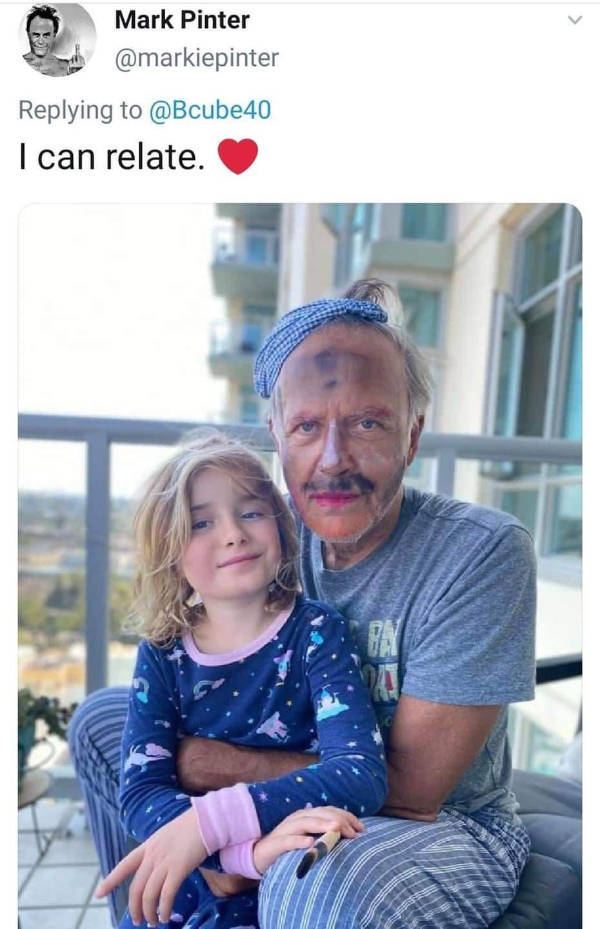The height and width of the screenshot is (929, 600).
Task: Open Mark Pinter's profile avatar
Action: [57, 40]
